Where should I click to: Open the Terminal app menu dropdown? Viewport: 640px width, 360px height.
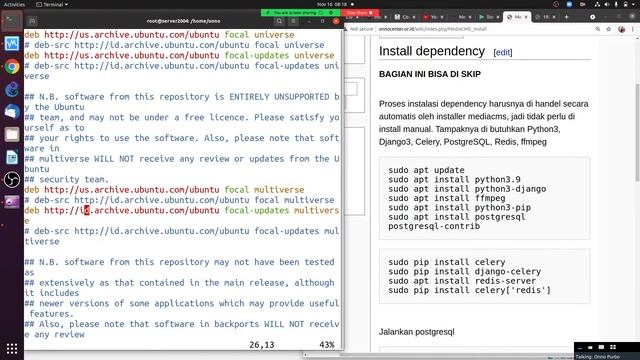click(52, 4)
